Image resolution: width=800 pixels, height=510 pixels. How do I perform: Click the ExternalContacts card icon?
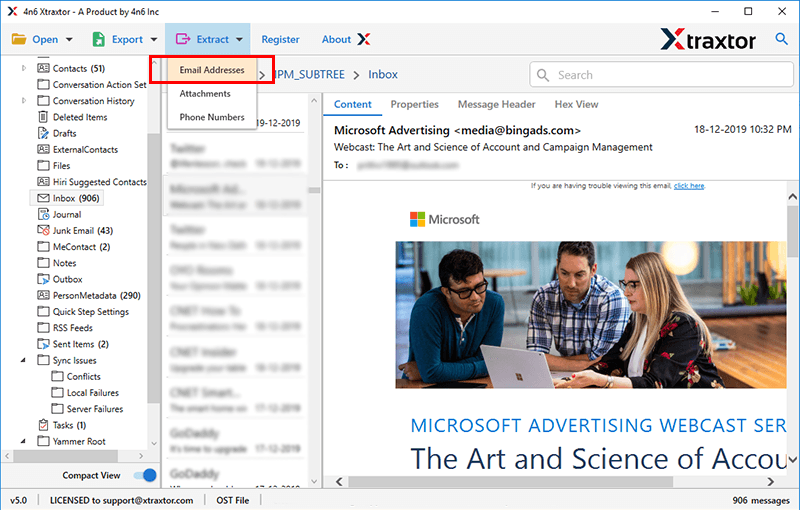43,149
